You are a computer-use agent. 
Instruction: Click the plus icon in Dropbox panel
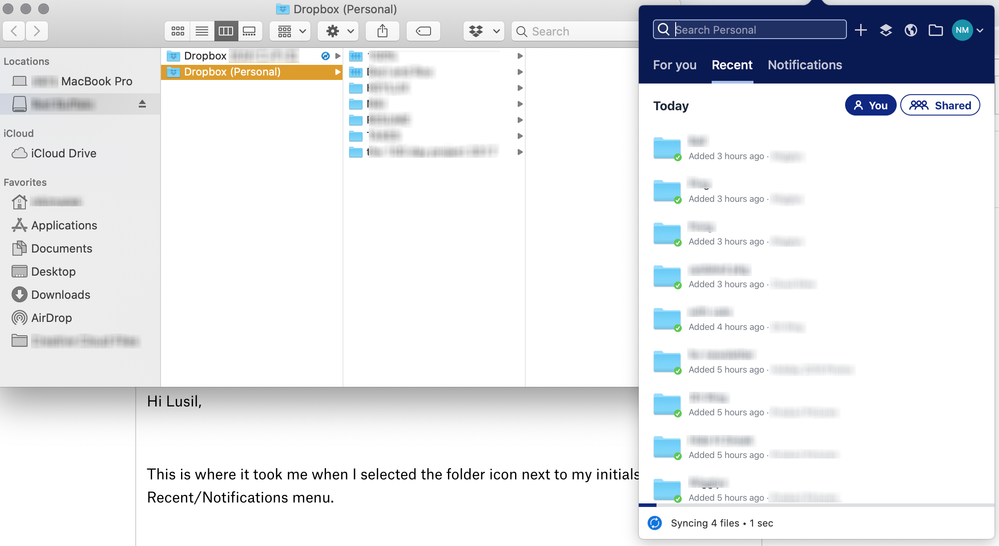[x=861, y=30]
